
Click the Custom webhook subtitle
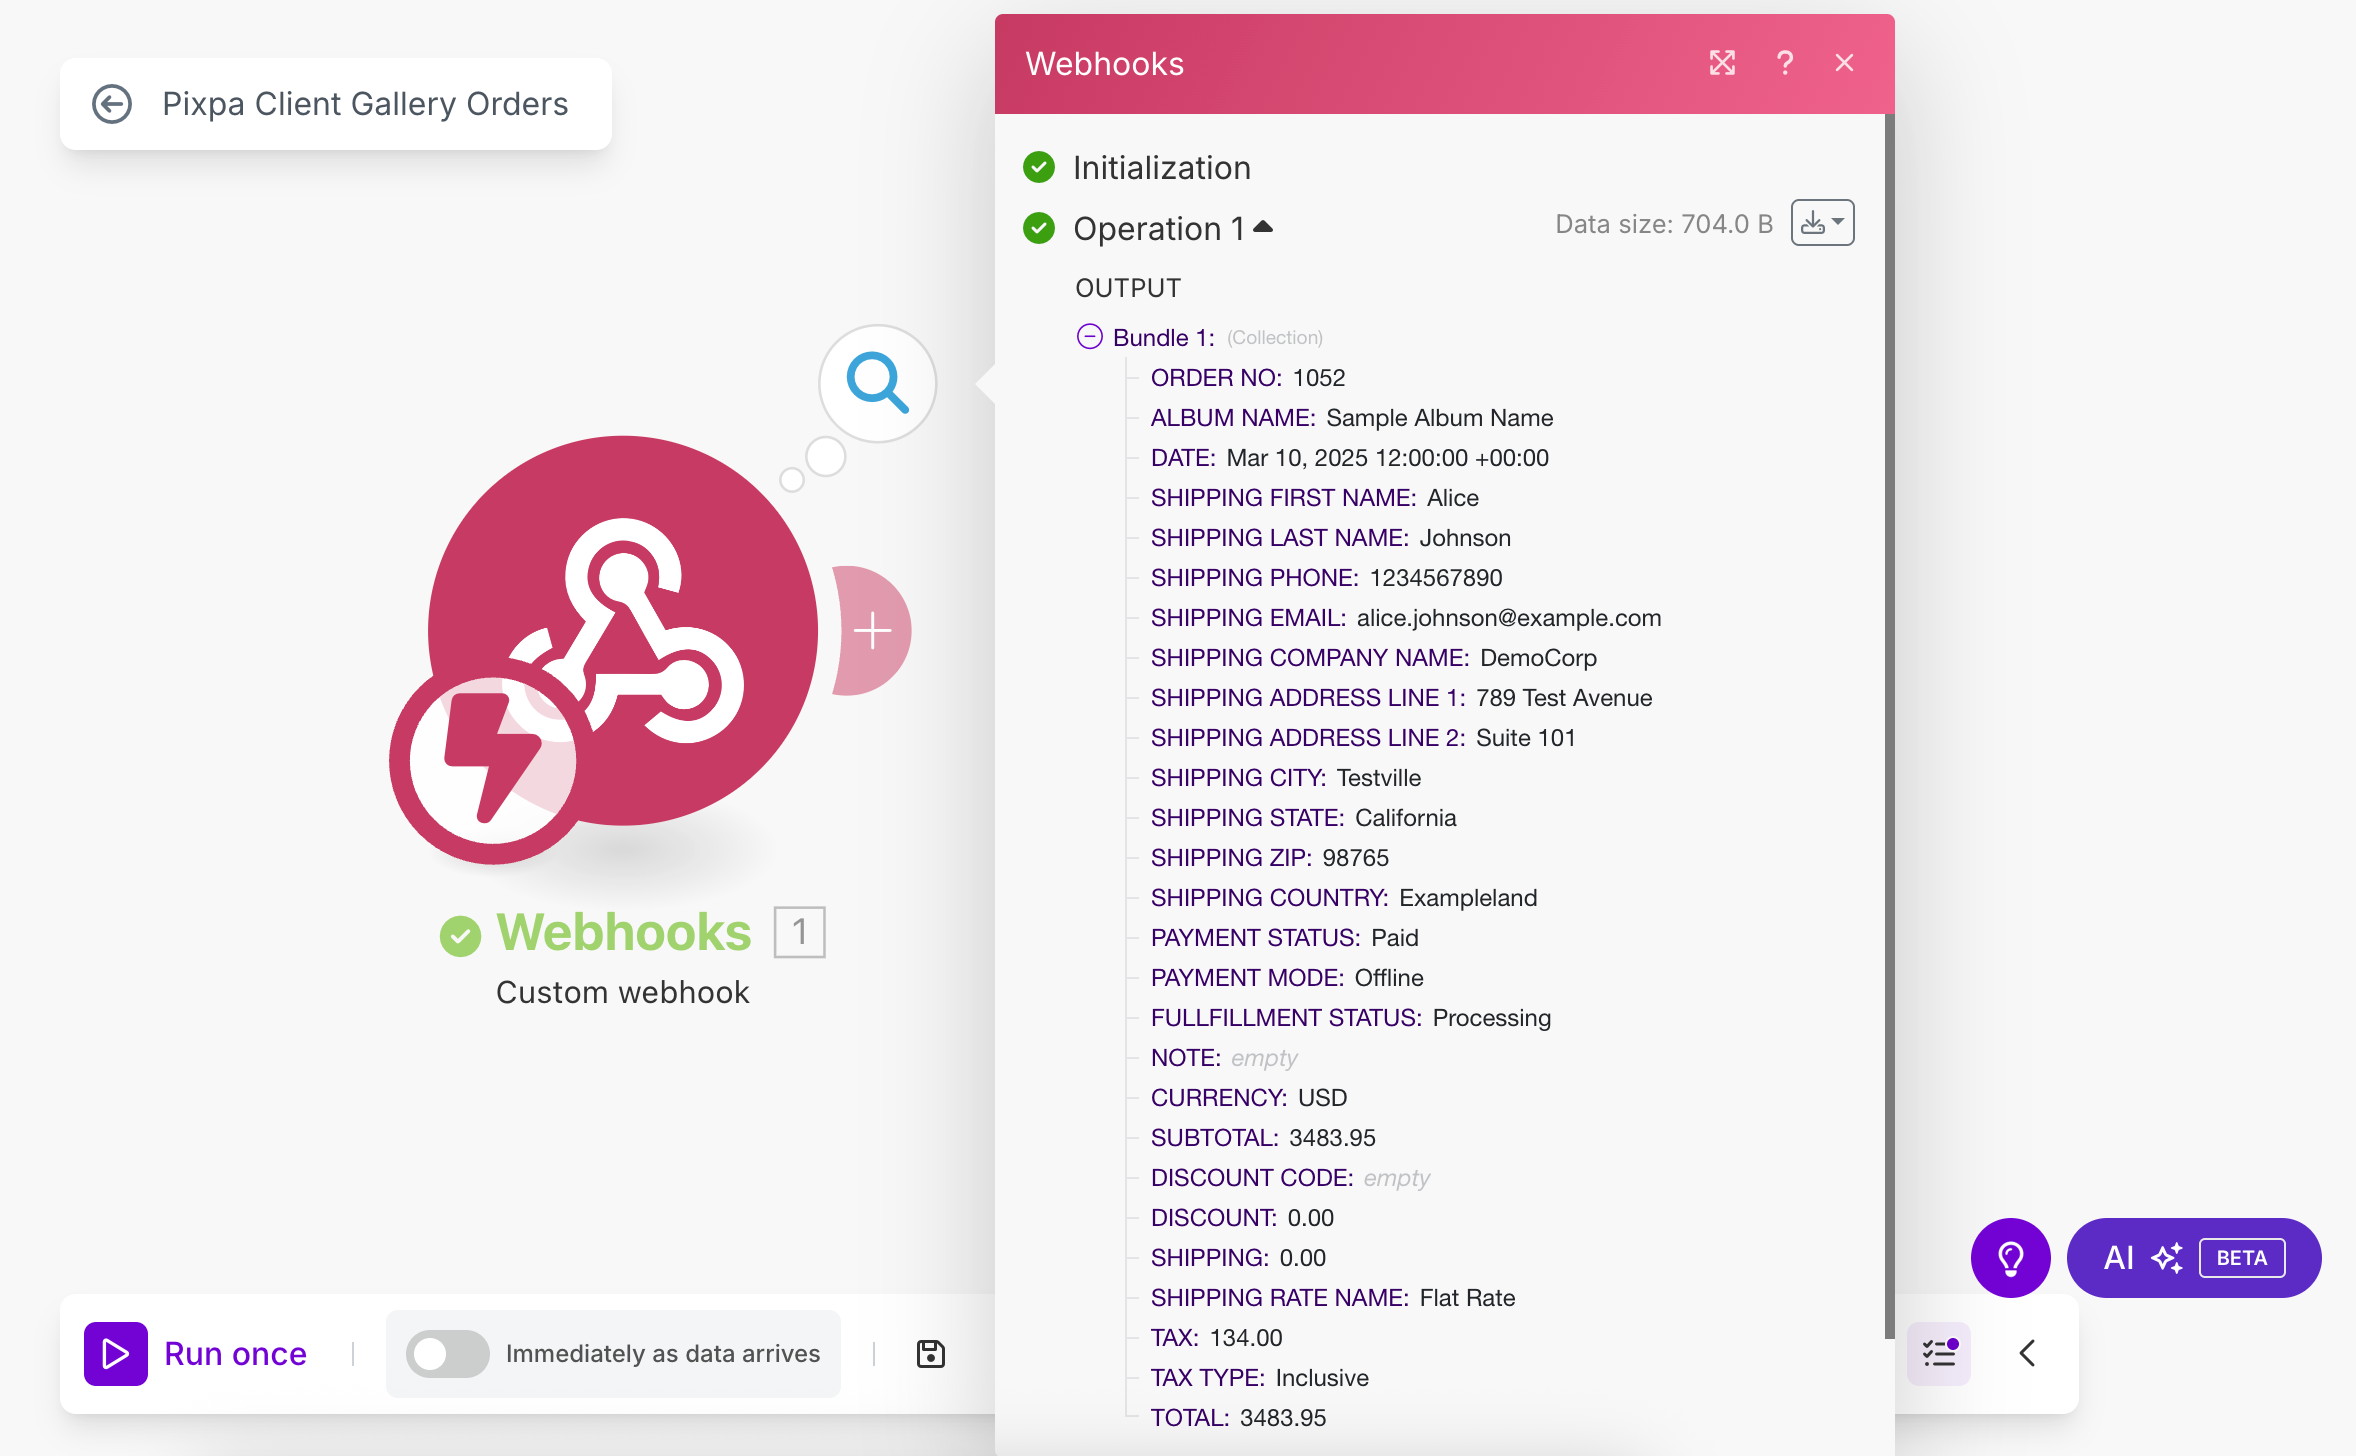coord(623,992)
